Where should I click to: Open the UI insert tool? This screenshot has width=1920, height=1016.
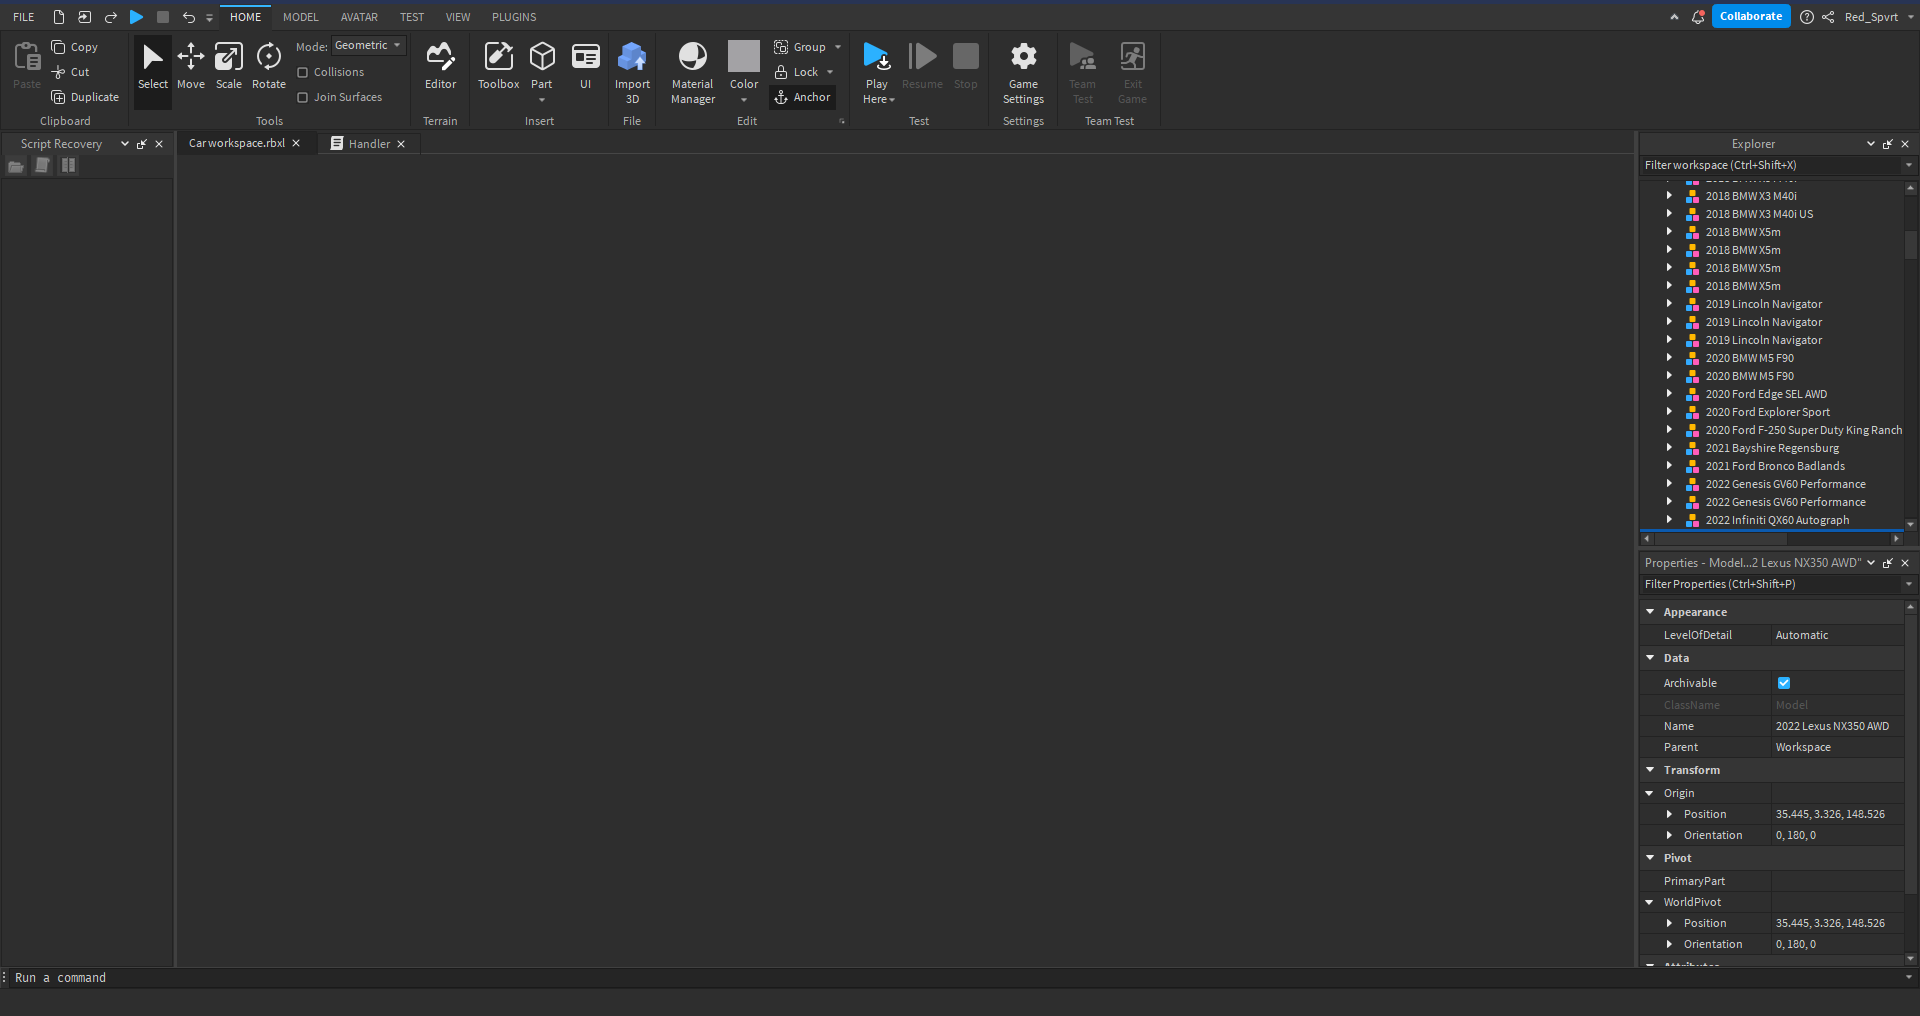coord(585,66)
